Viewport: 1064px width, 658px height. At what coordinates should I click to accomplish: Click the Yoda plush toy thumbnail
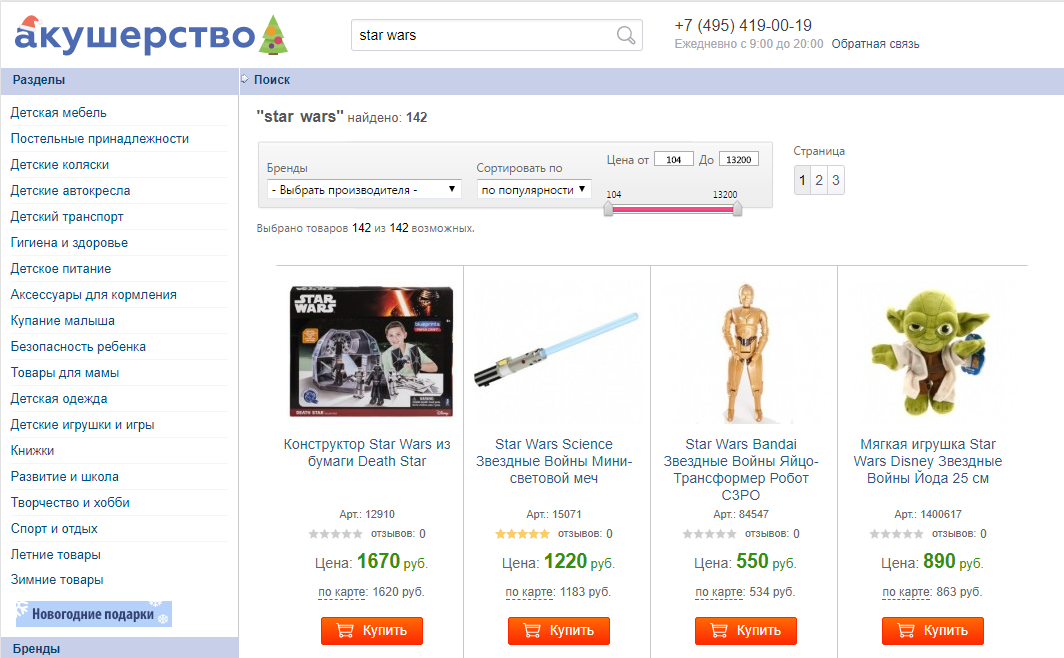[928, 353]
